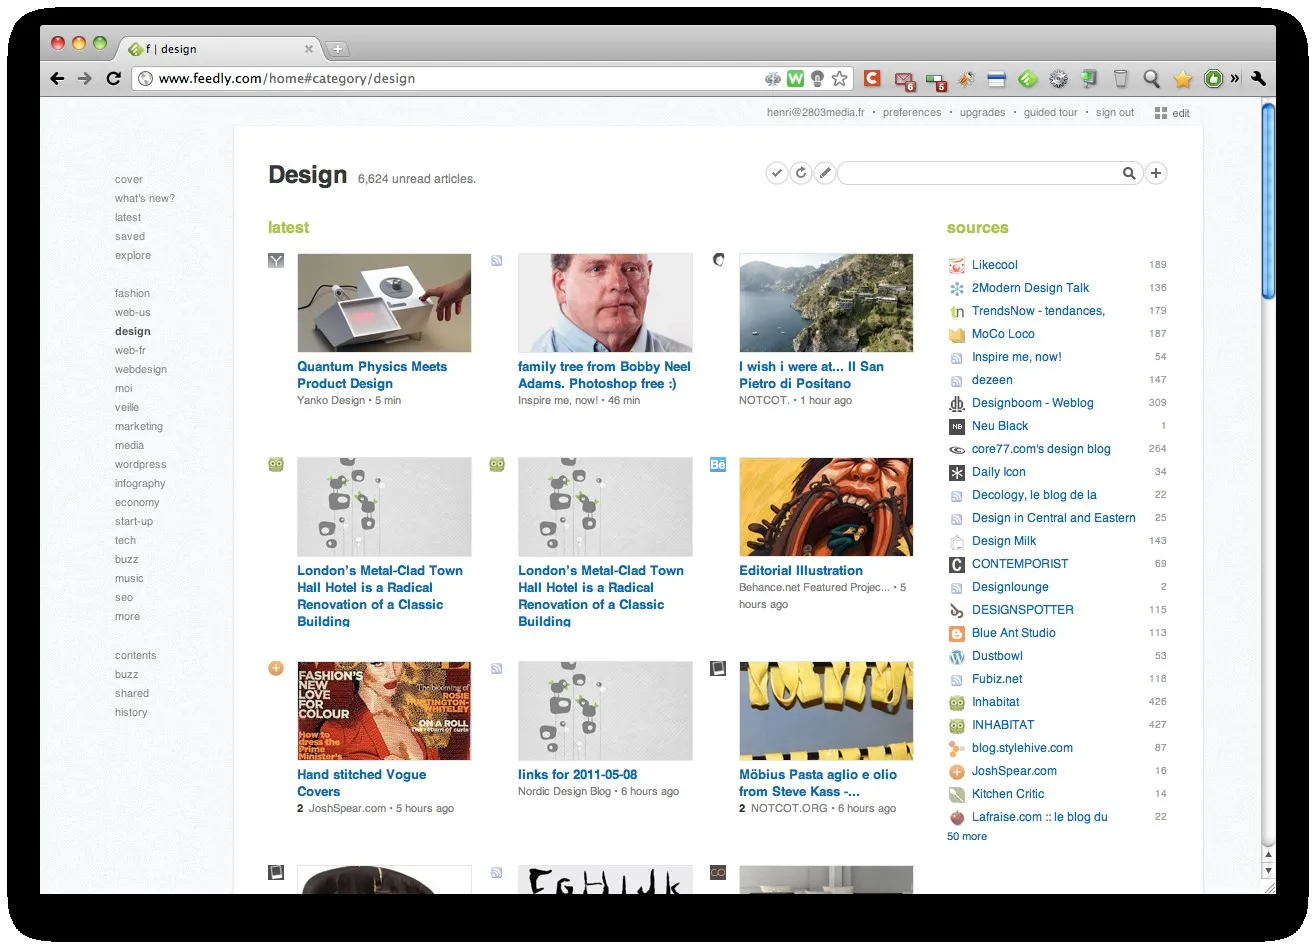Select infography in the sidebar category list
This screenshot has width=1316, height=949.
pos(140,483)
